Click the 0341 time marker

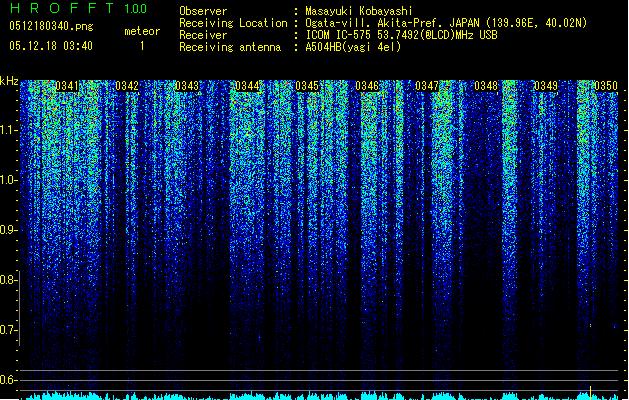pyautogui.click(x=67, y=86)
